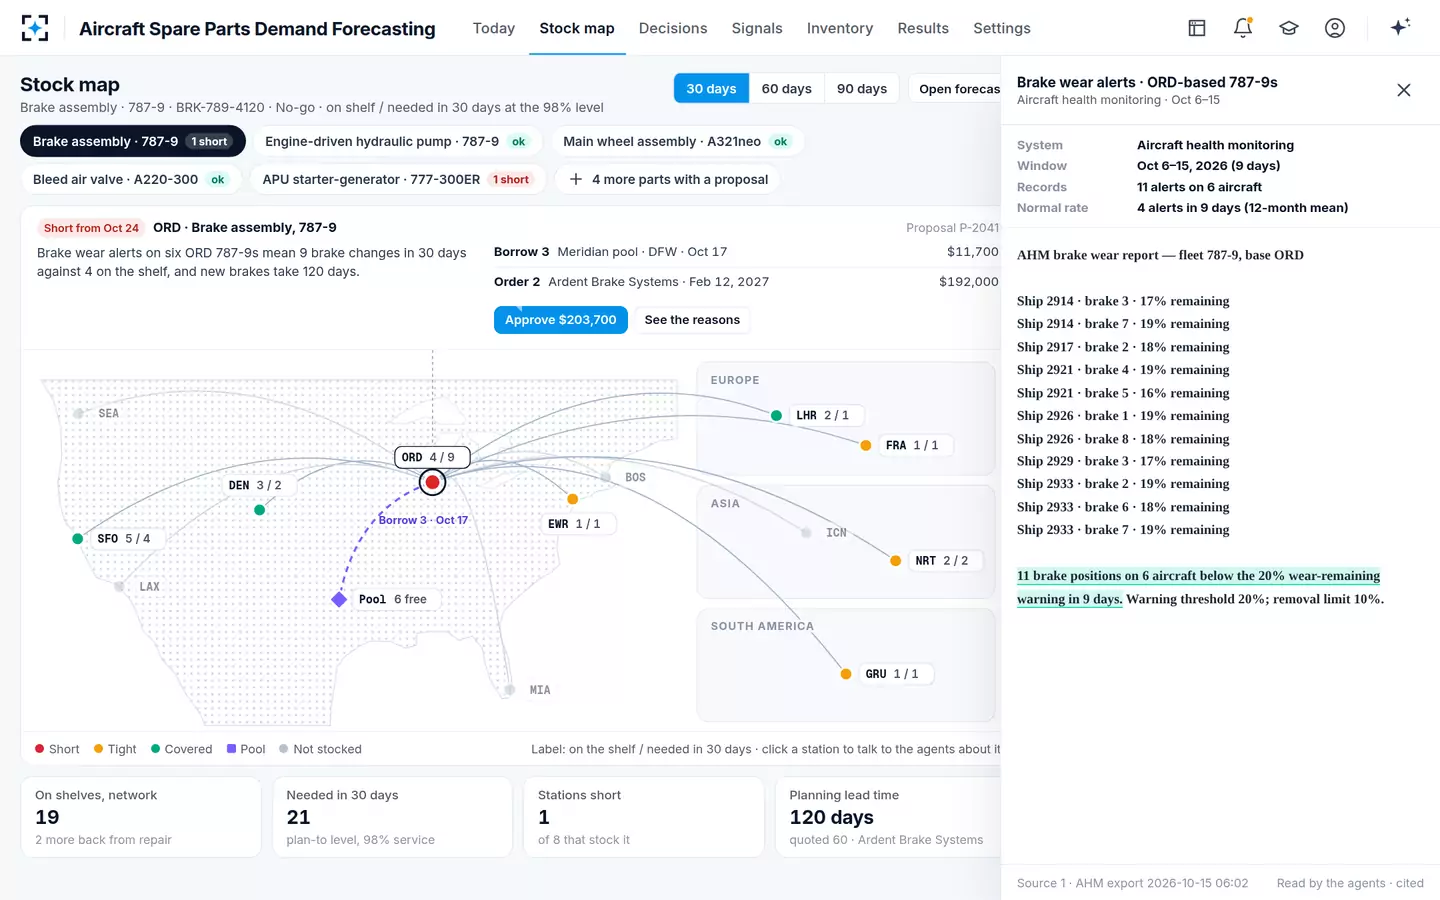Open the sparkle AI assistant icon
The image size is (1440, 900).
pos(1400,27)
